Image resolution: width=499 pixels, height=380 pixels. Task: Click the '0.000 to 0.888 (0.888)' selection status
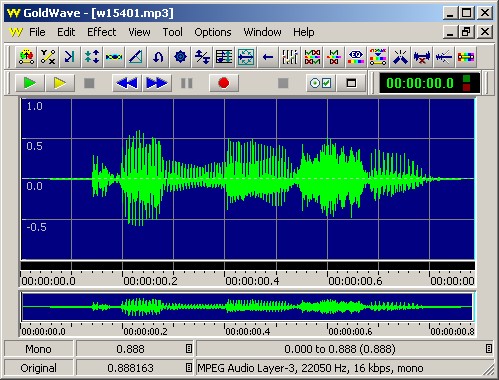[x=340, y=349]
